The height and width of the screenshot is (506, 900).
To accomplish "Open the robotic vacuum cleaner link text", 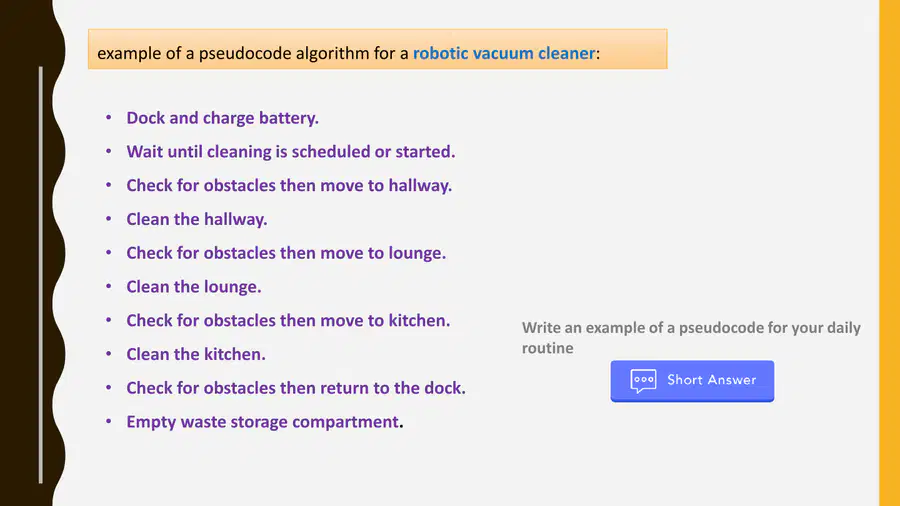I will pyautogui.click(x=504, y=53).
